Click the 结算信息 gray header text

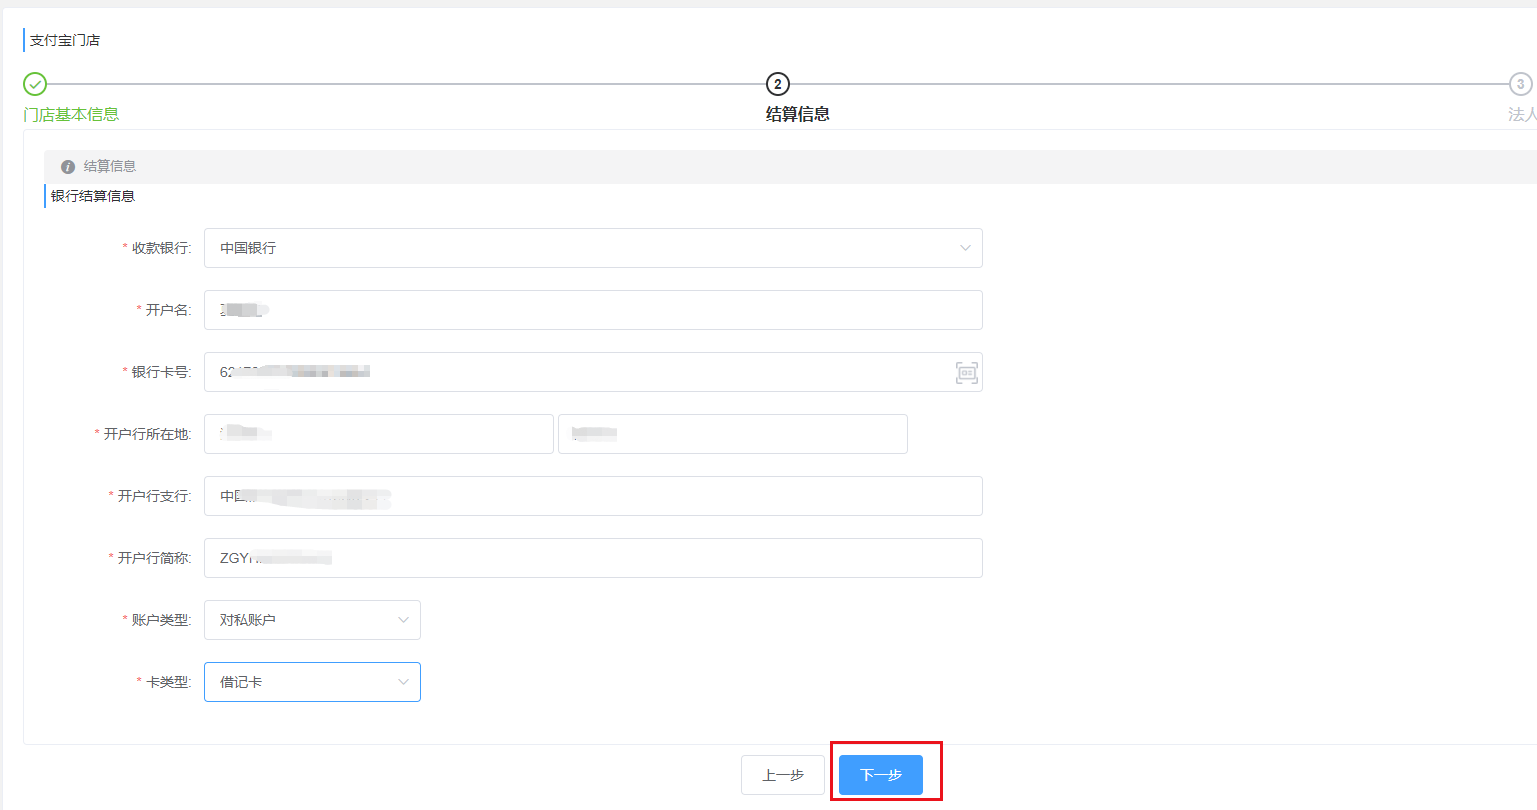pyautogui.click(x=110, y=167)
